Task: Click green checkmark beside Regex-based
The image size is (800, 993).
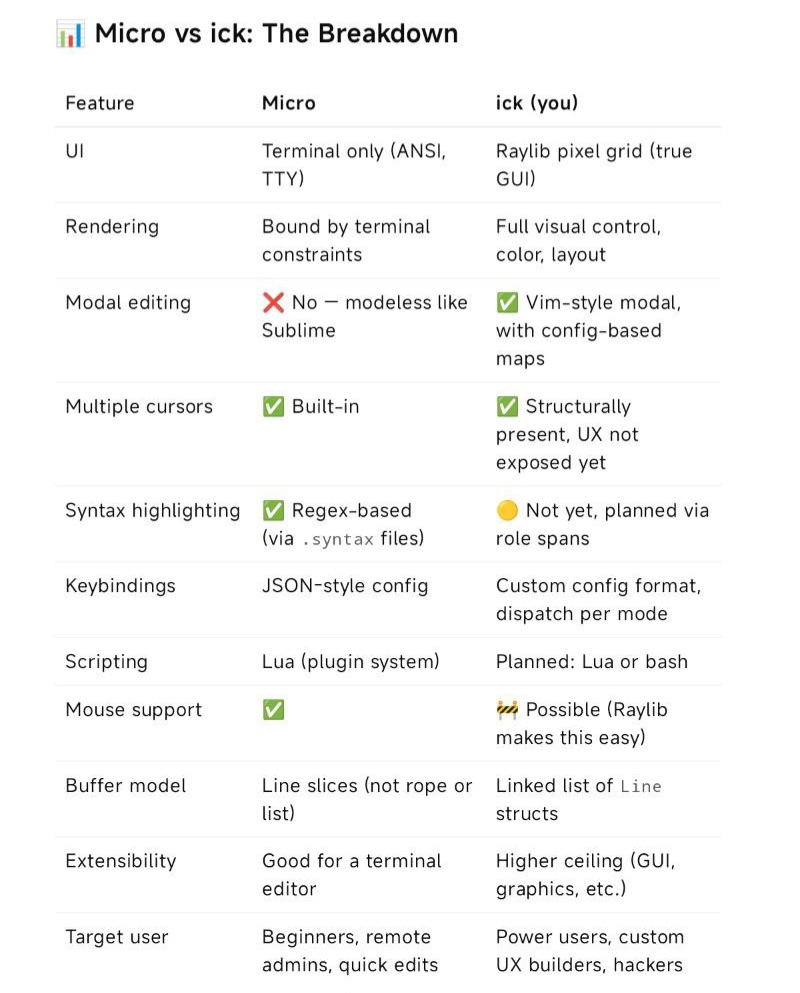Action: click(273, 510)
